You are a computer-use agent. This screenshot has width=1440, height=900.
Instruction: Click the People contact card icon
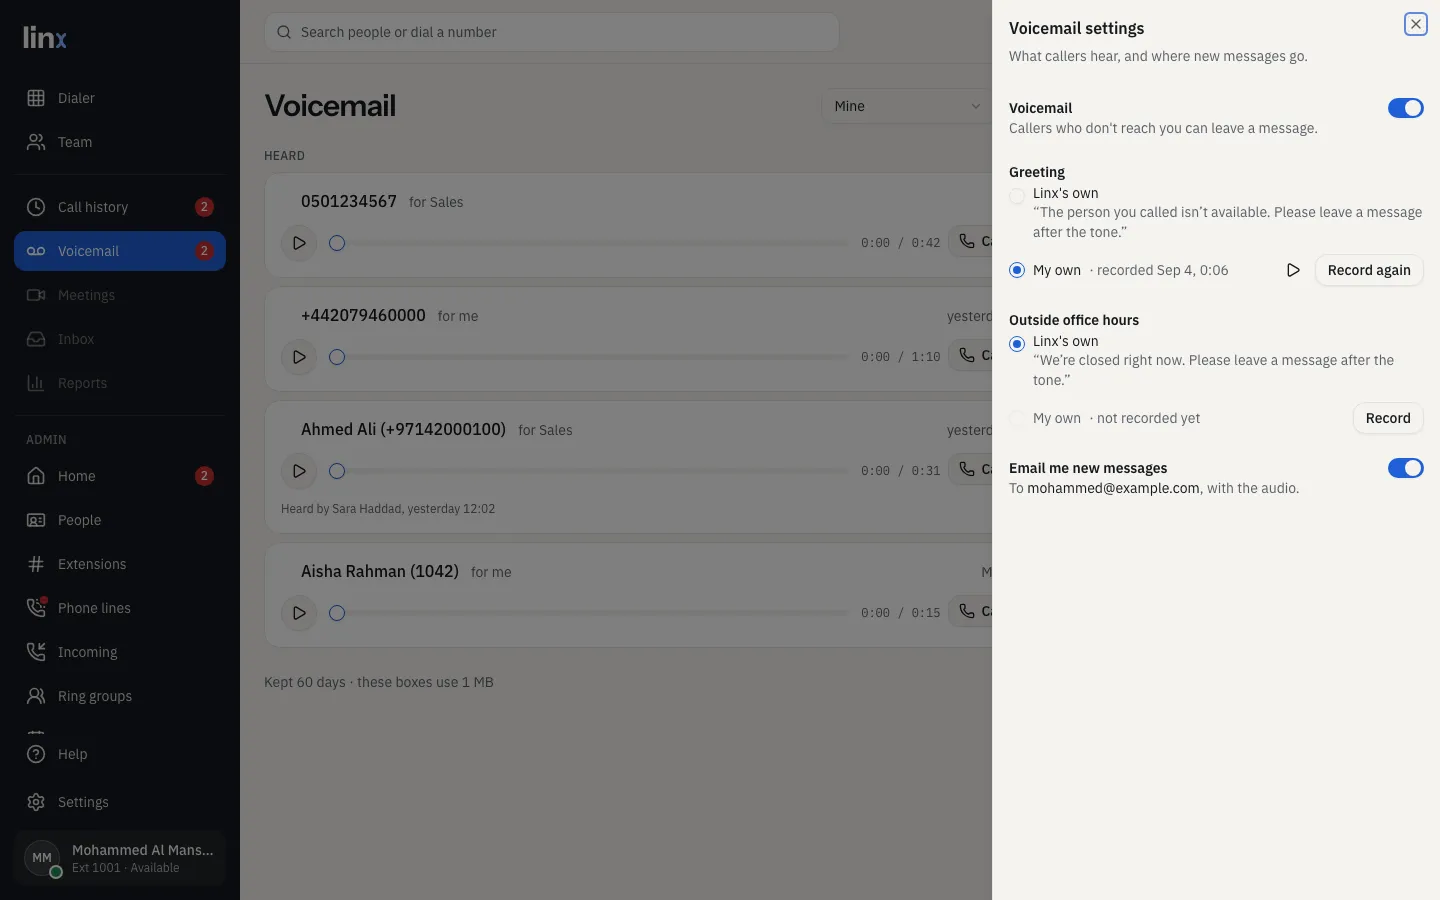coord(36,520)
